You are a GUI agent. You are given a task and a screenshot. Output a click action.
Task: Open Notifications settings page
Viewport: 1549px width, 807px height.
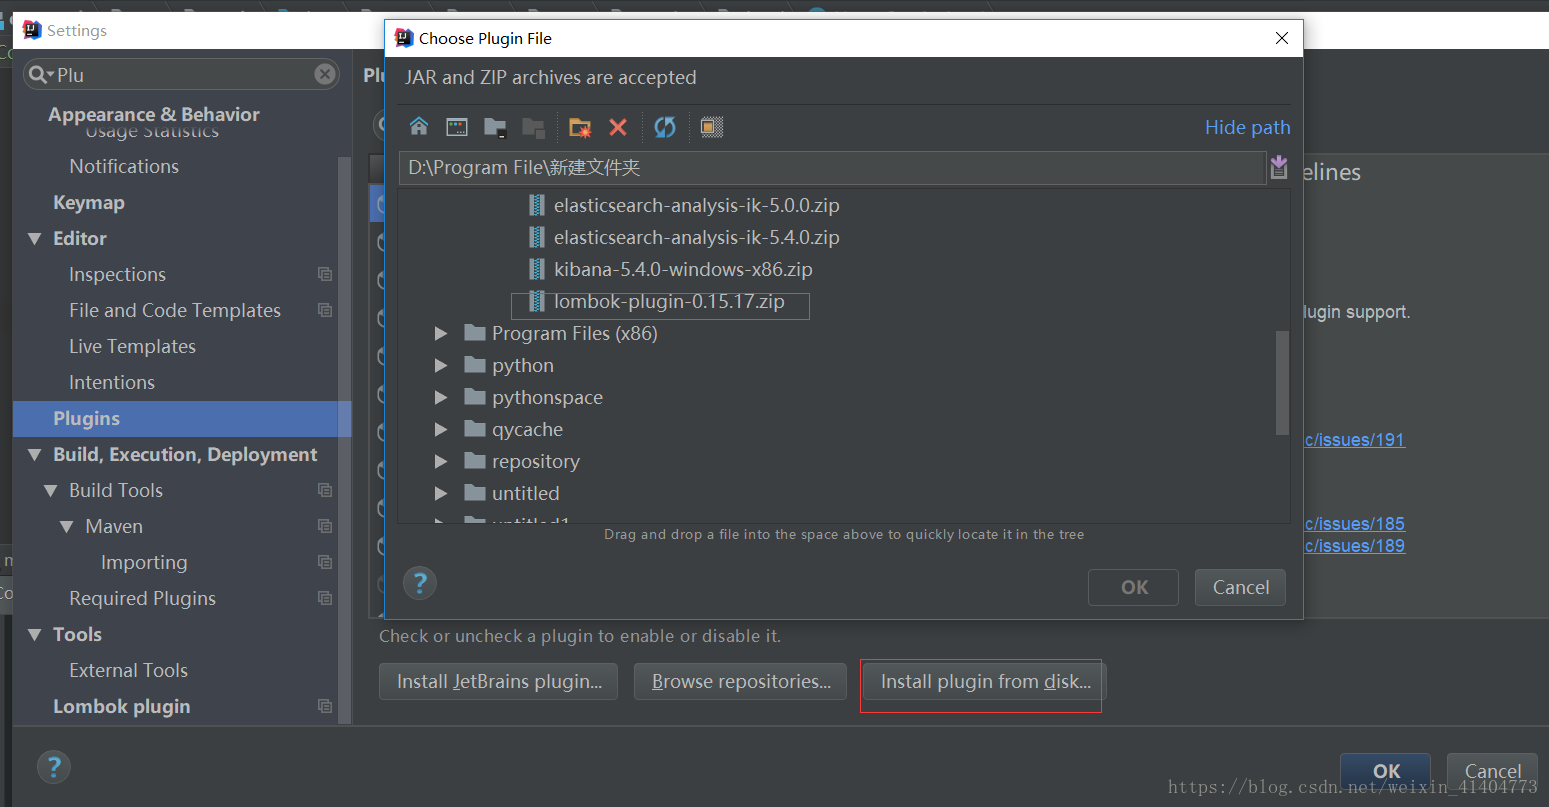[124, 166]
